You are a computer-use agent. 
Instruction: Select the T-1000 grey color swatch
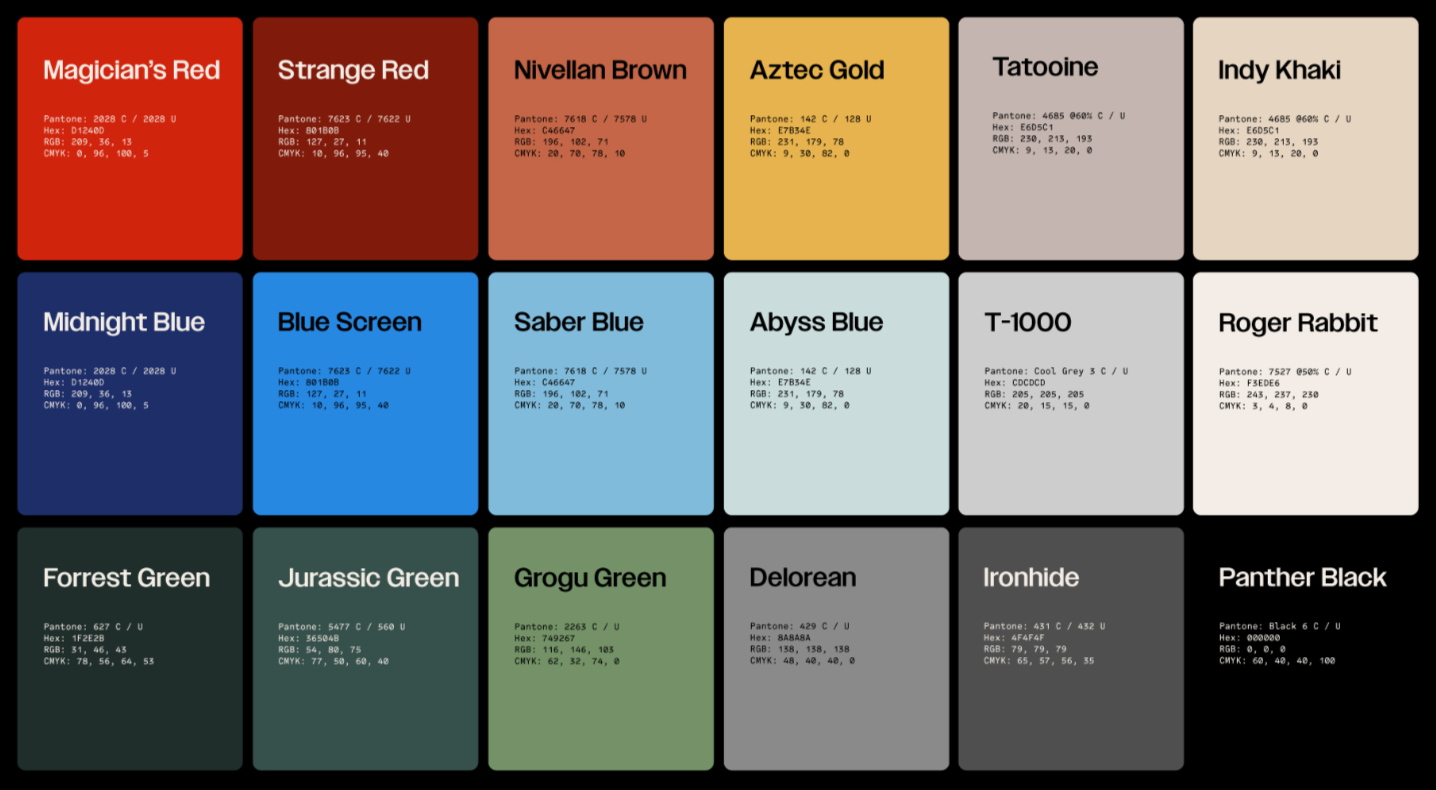(x=1071, y=394)
